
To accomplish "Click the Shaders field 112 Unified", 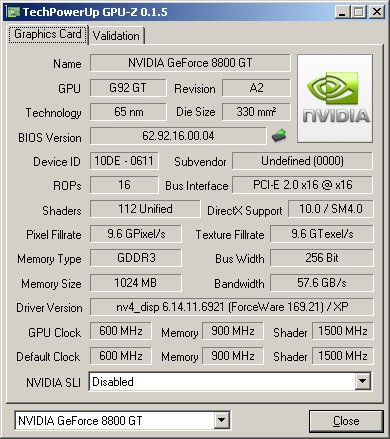I will coord(145,209).
